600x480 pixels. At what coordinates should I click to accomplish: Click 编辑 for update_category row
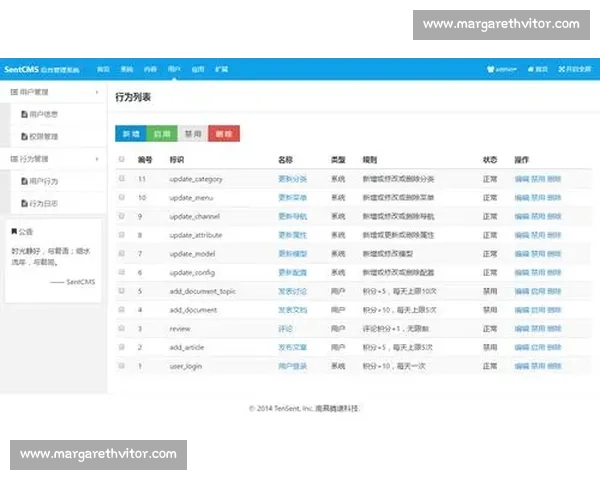[x=522, y=179]
